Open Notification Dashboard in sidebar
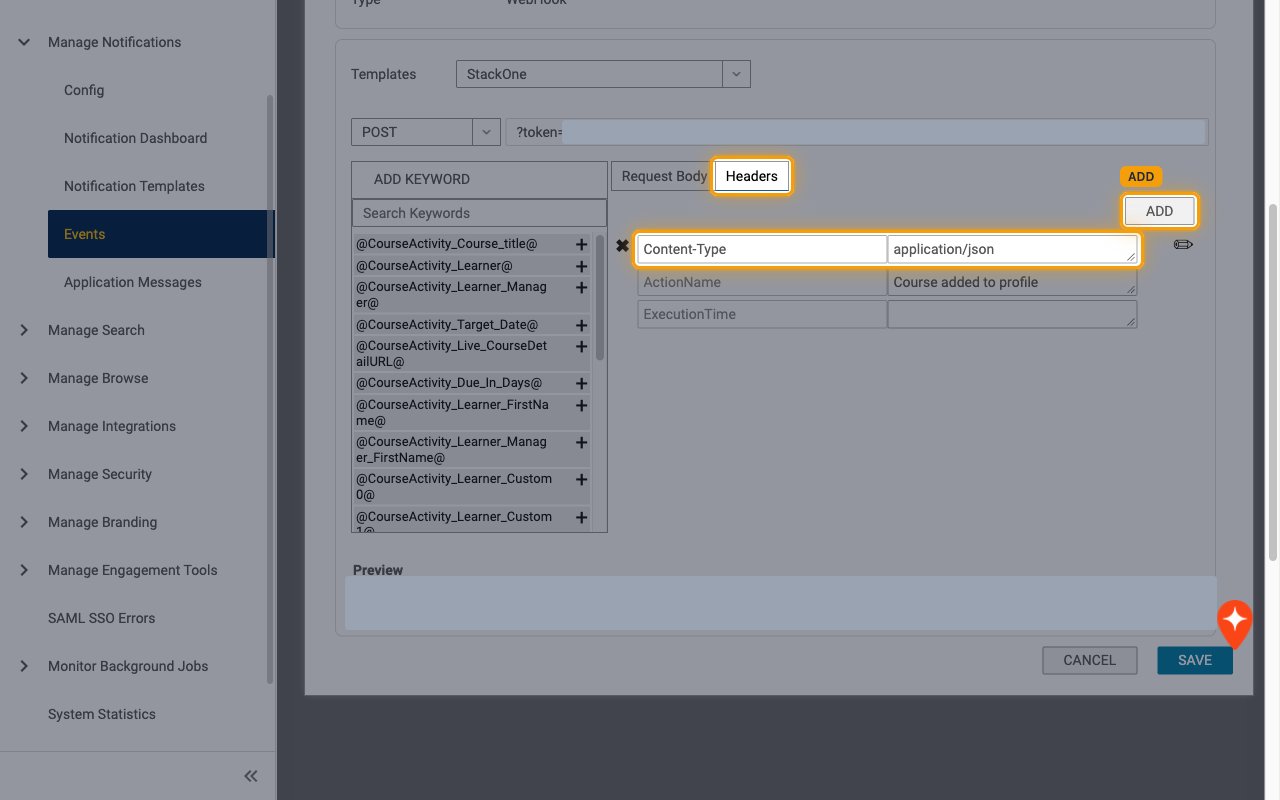The width and height of the screenshot is (1280, 800). coord(135,138)
